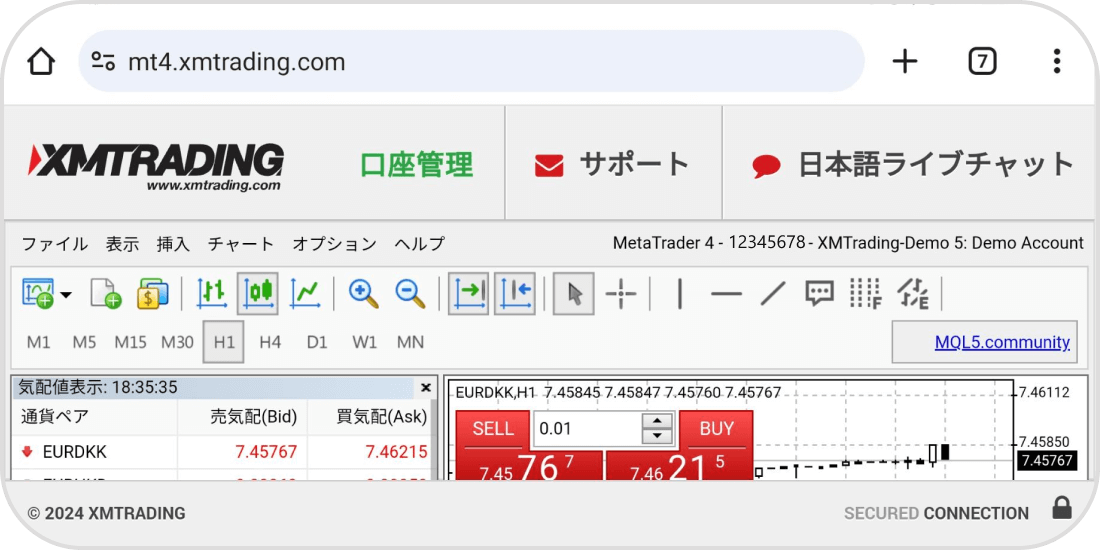Expand the new chart dropdown arrow
Image resolution: width=1100 pixels, height=550 pixels.
pos(66,295)
